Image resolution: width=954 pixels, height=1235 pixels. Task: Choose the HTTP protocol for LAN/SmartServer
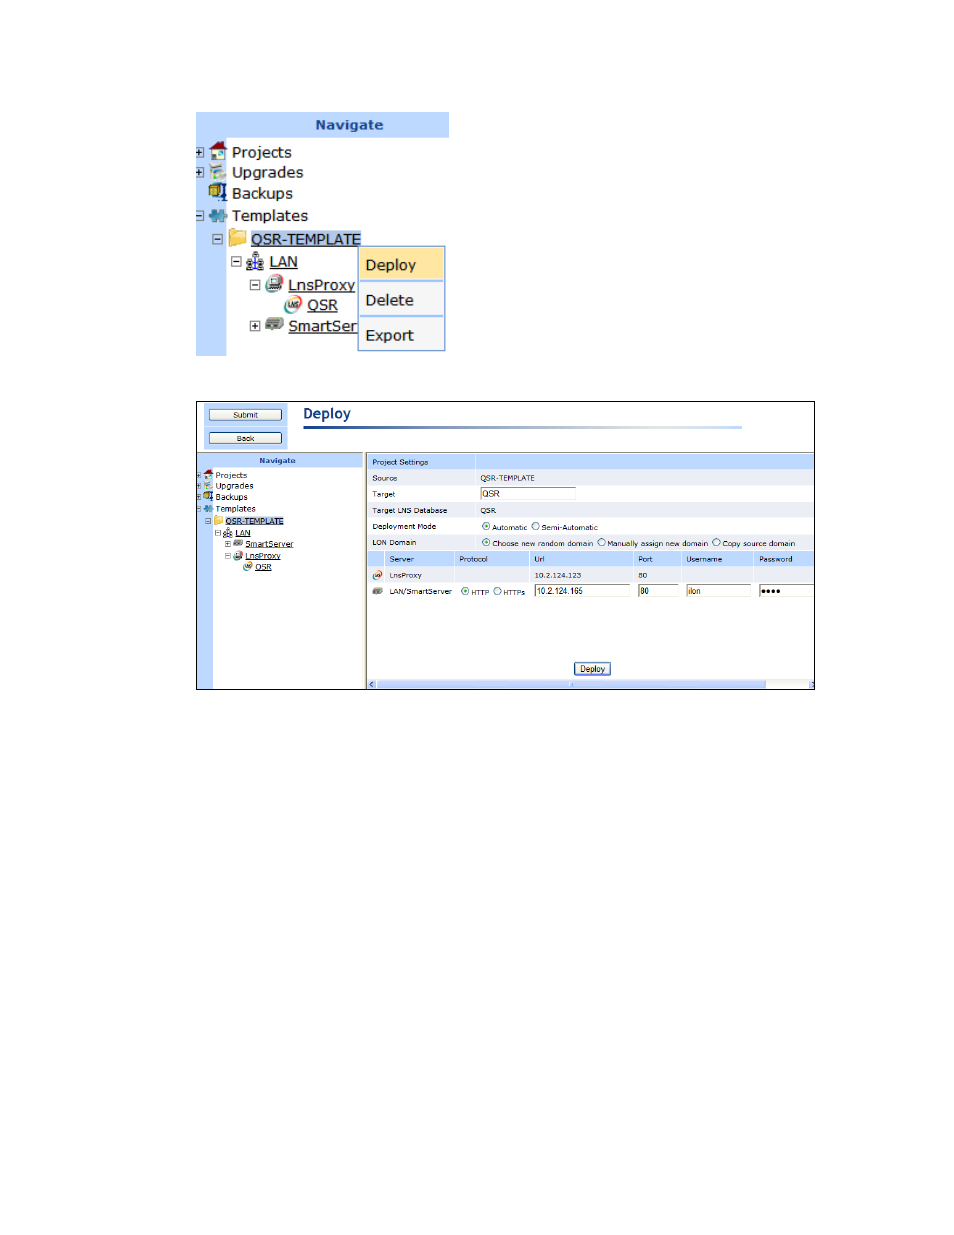coord(465,591)
